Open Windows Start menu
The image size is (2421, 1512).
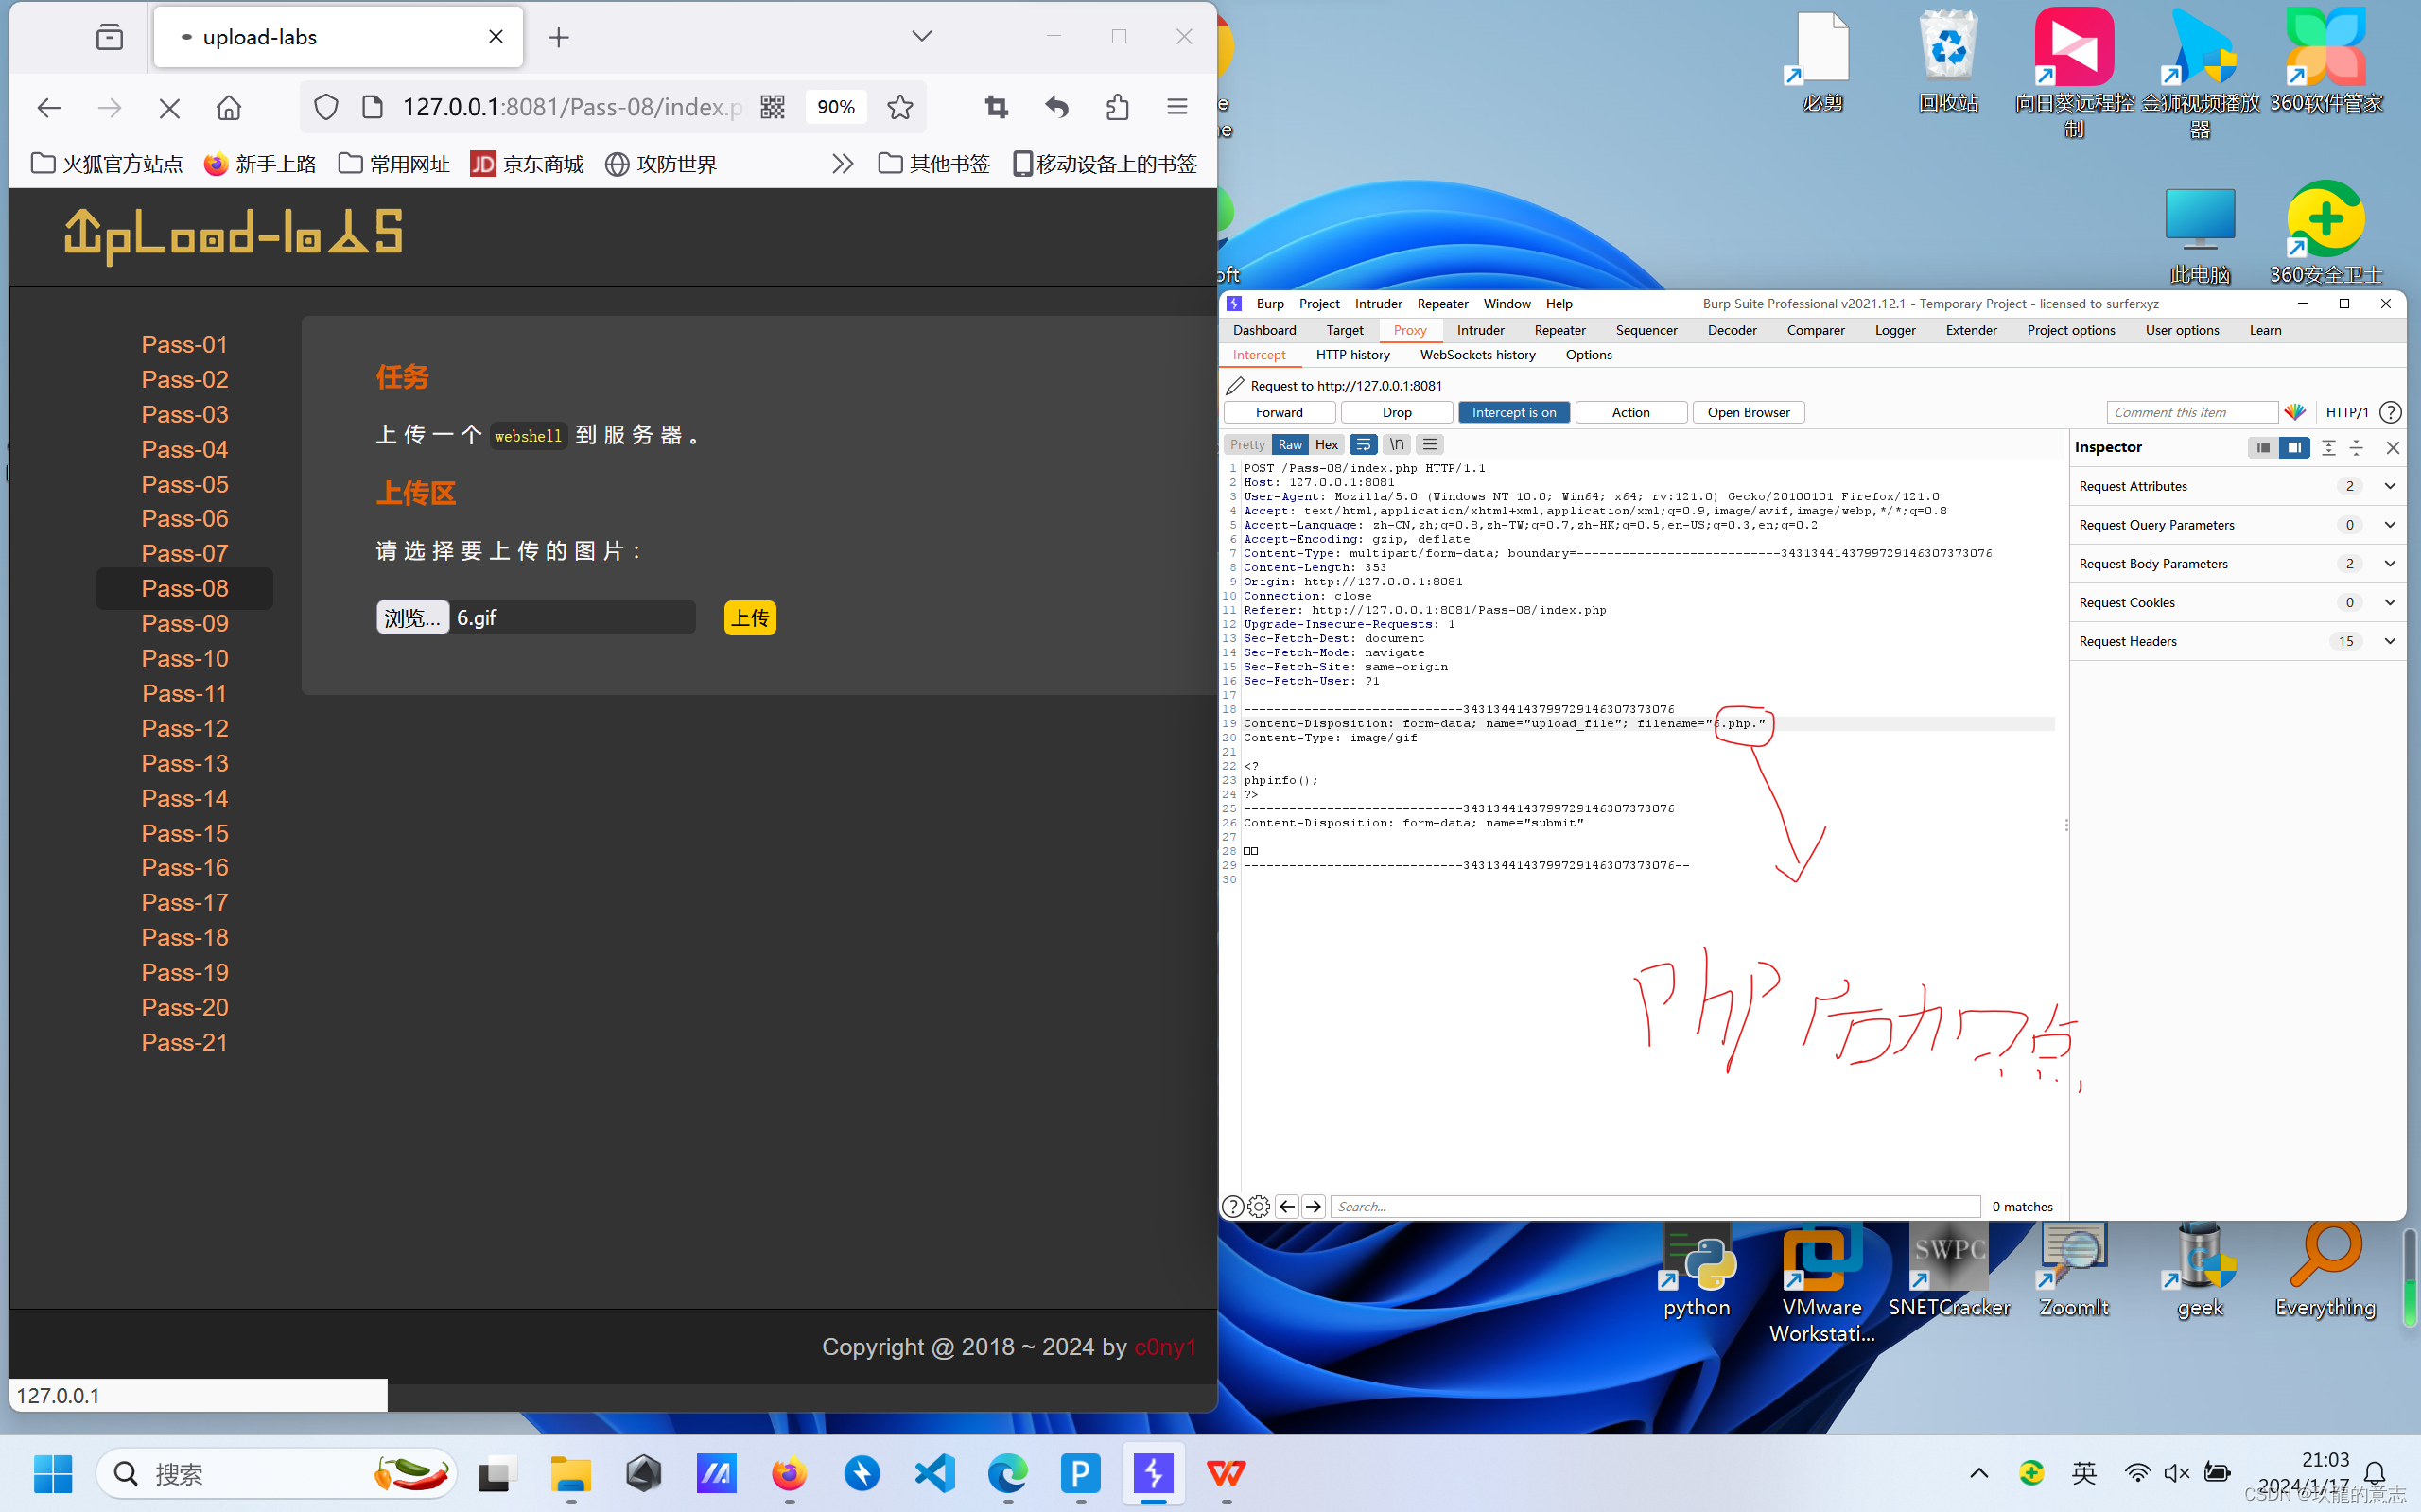pos(53,1473)
